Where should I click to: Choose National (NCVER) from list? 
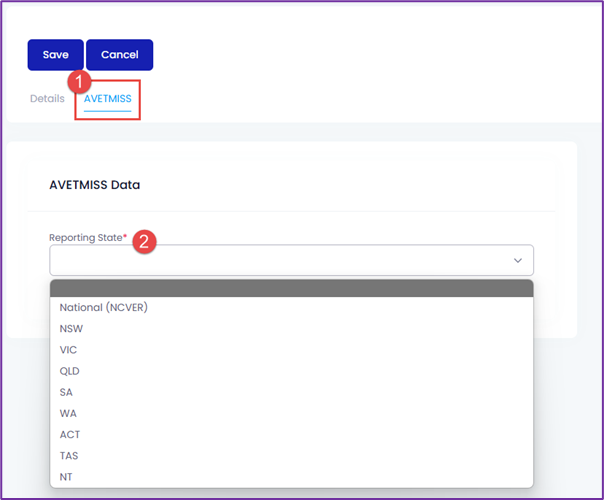292,307
